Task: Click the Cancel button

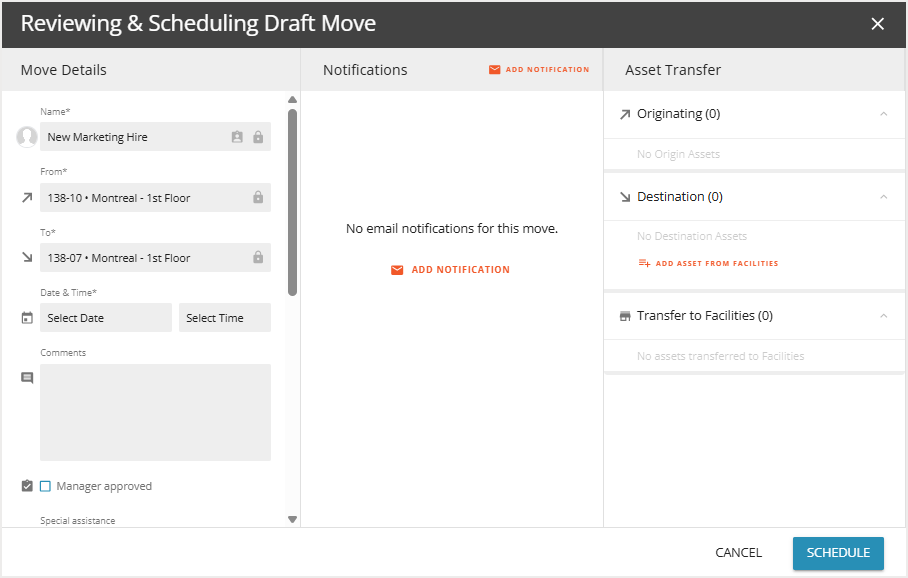Action: tap(738, 553)
